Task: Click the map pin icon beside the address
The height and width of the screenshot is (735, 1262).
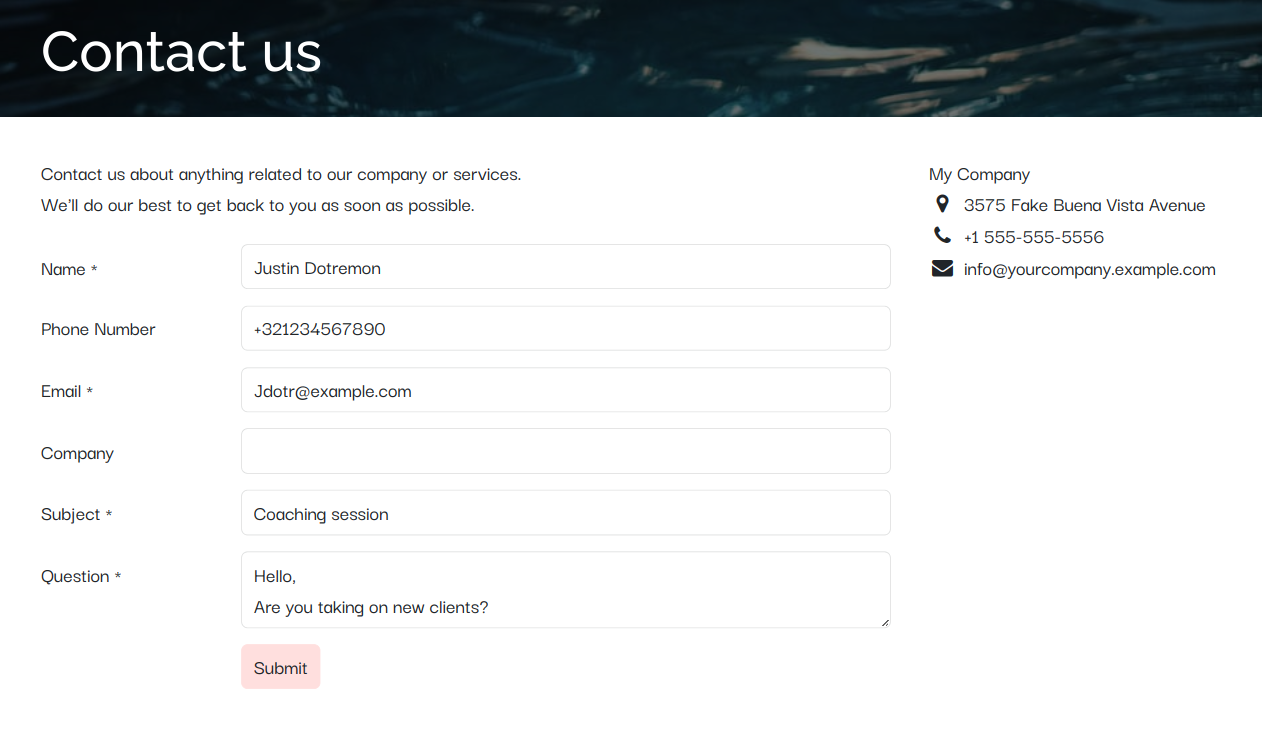Action: 941,204
